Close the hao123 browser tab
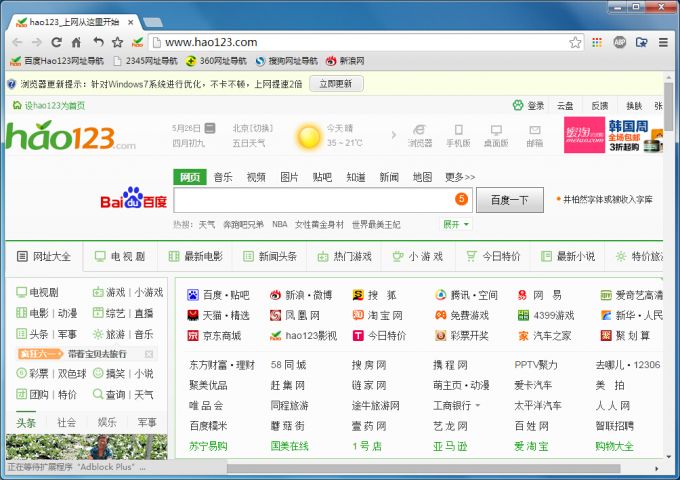Image resolution: width=680 pixels, height=480 pixels. click(x=131, y=22)
